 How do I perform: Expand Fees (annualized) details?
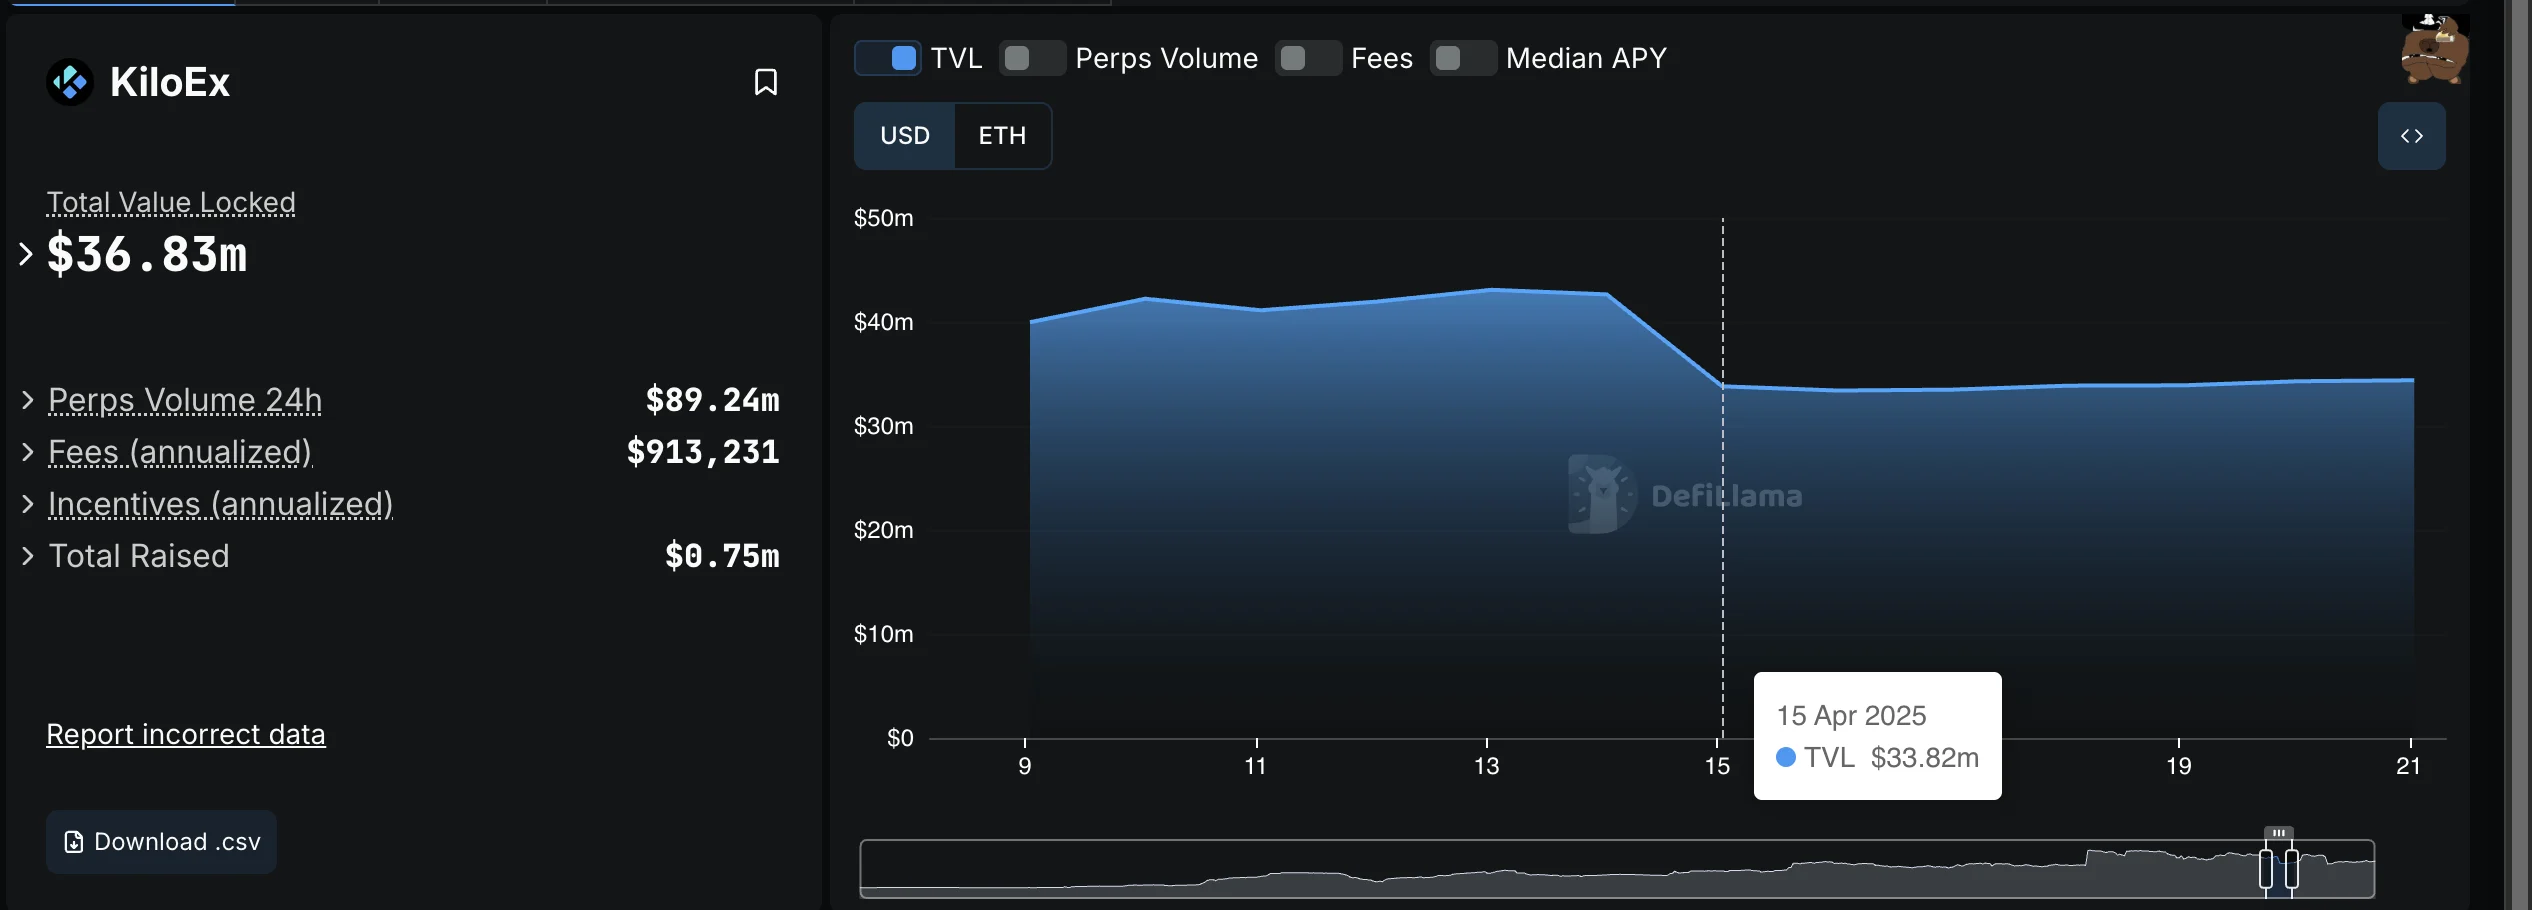(x=28, y=452)
